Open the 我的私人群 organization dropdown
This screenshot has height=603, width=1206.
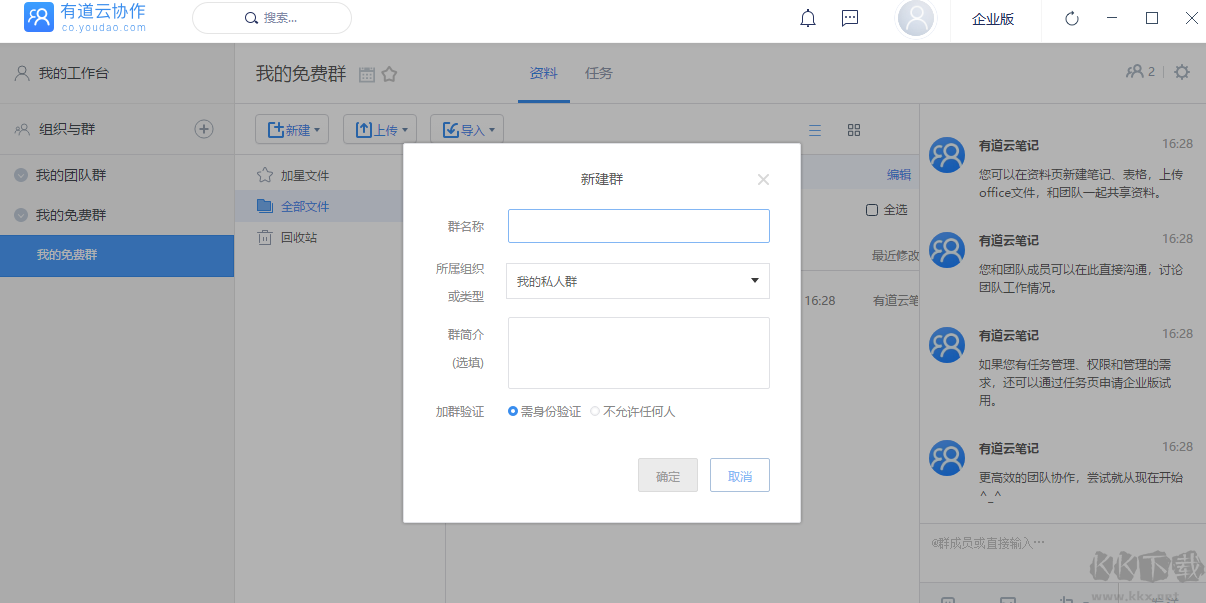[638, 281]
